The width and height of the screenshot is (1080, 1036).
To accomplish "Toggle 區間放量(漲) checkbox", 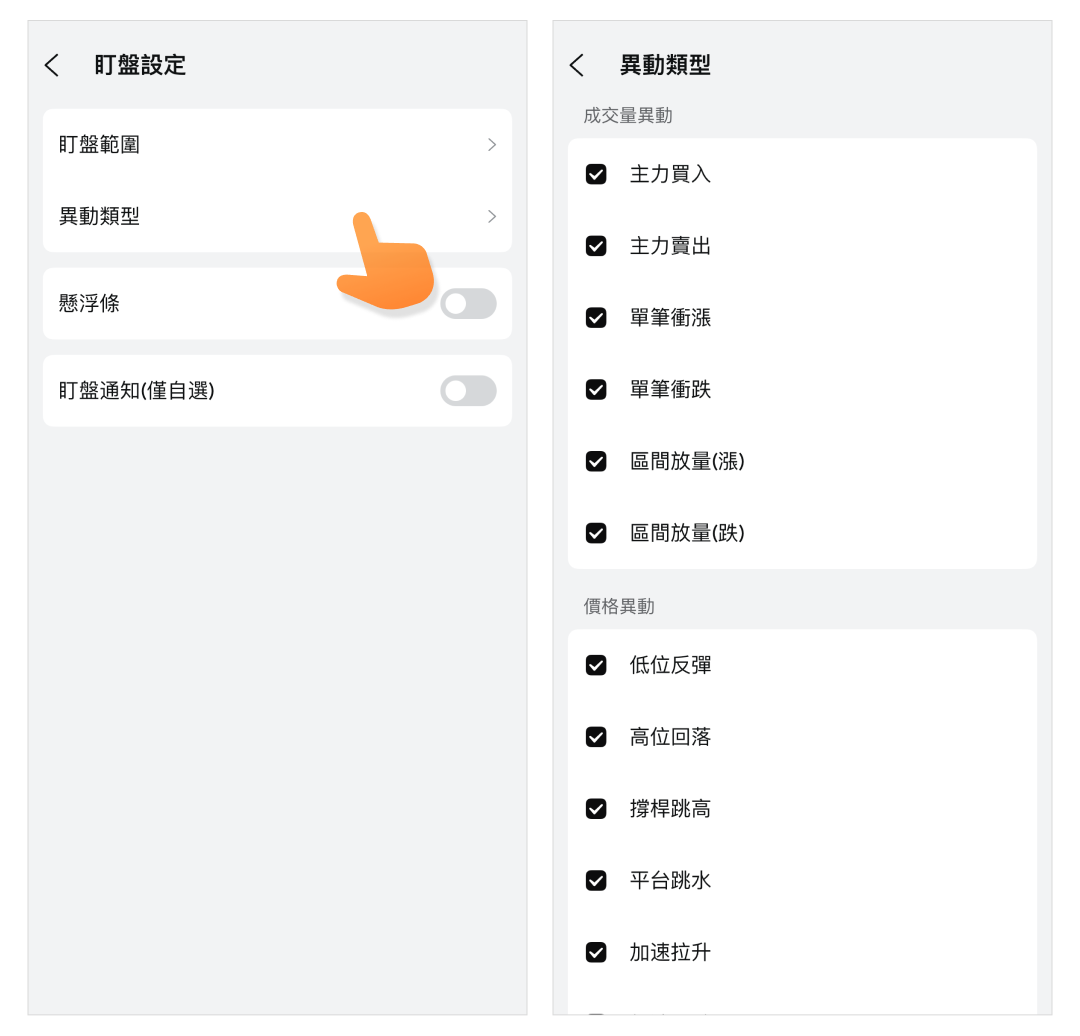I will tap(596, 461).
